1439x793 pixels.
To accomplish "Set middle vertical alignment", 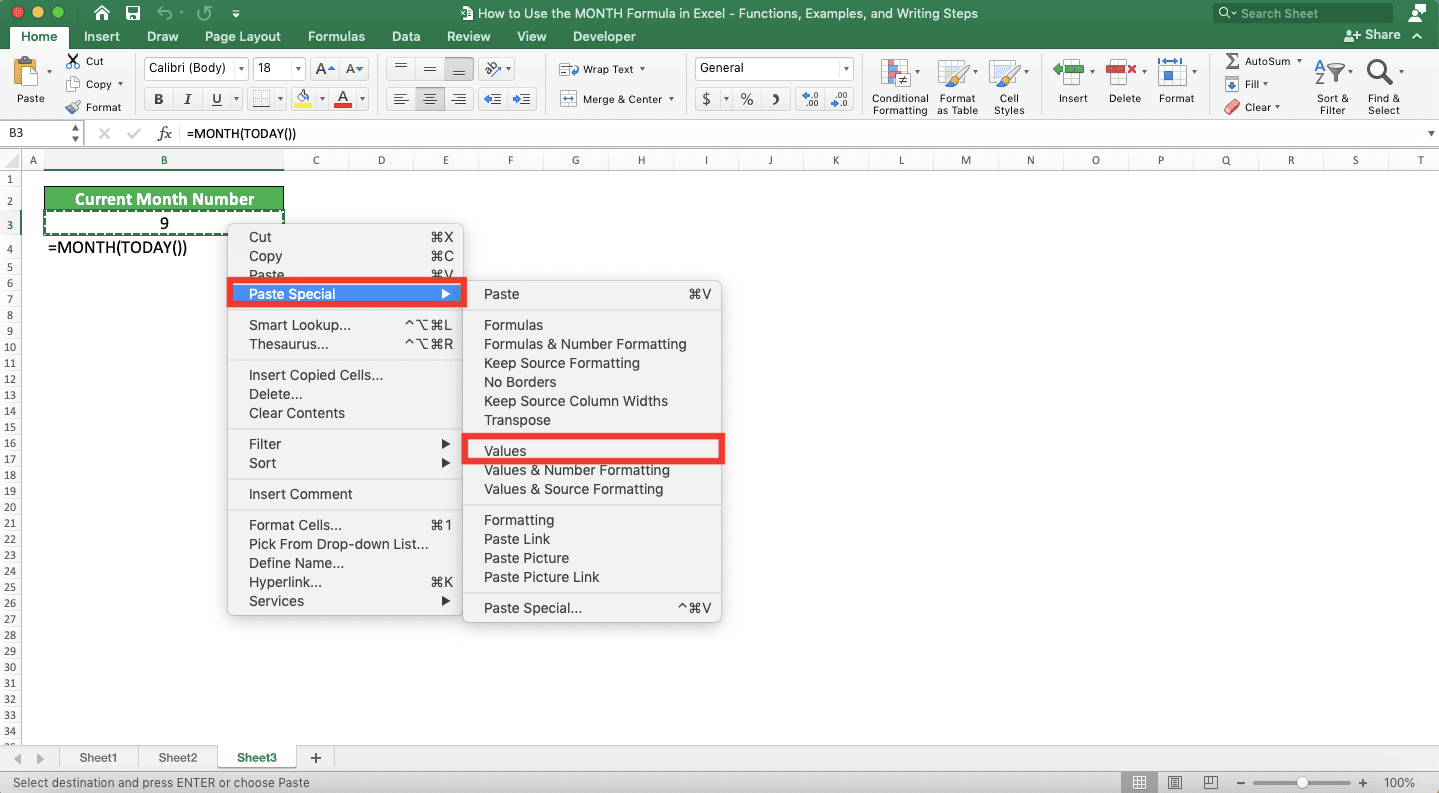I will pyautogui.click(x=430, y=69).
